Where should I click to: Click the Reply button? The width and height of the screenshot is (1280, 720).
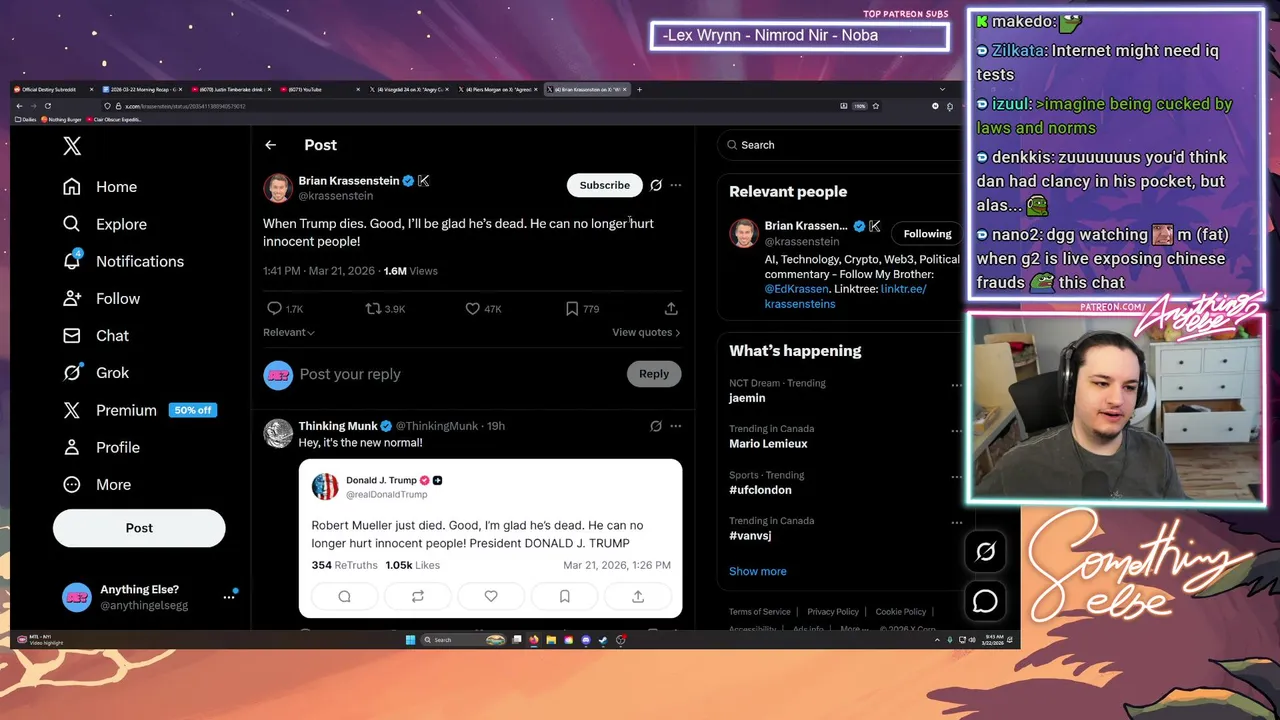654,374
